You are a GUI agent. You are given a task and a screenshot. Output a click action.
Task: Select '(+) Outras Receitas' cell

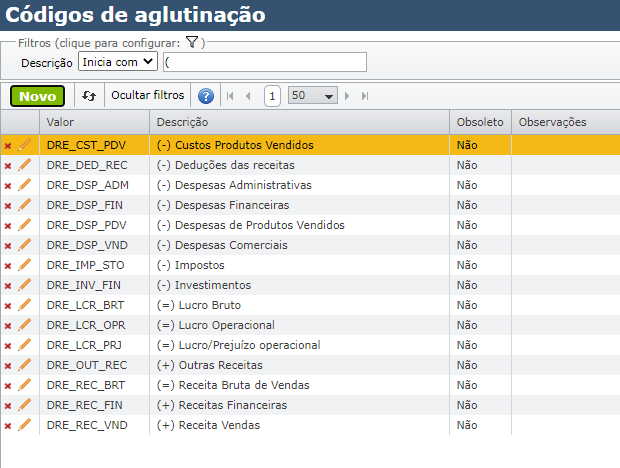point(300,365)
